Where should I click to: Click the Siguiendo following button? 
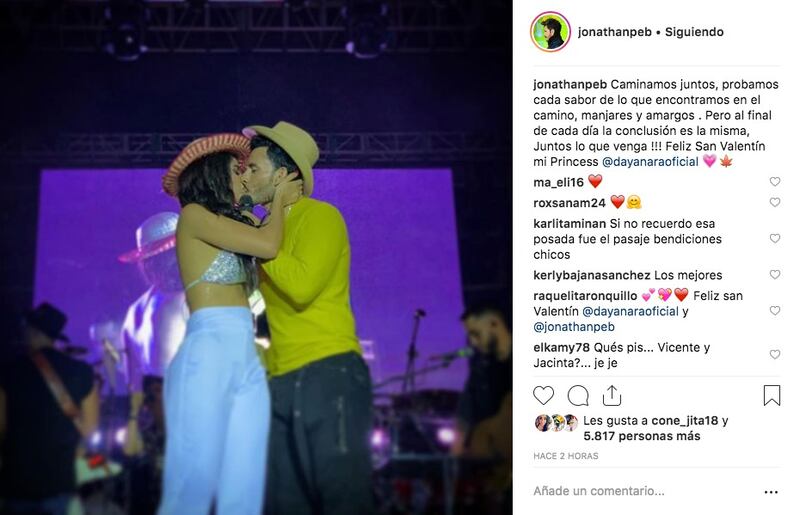(694, 32)
